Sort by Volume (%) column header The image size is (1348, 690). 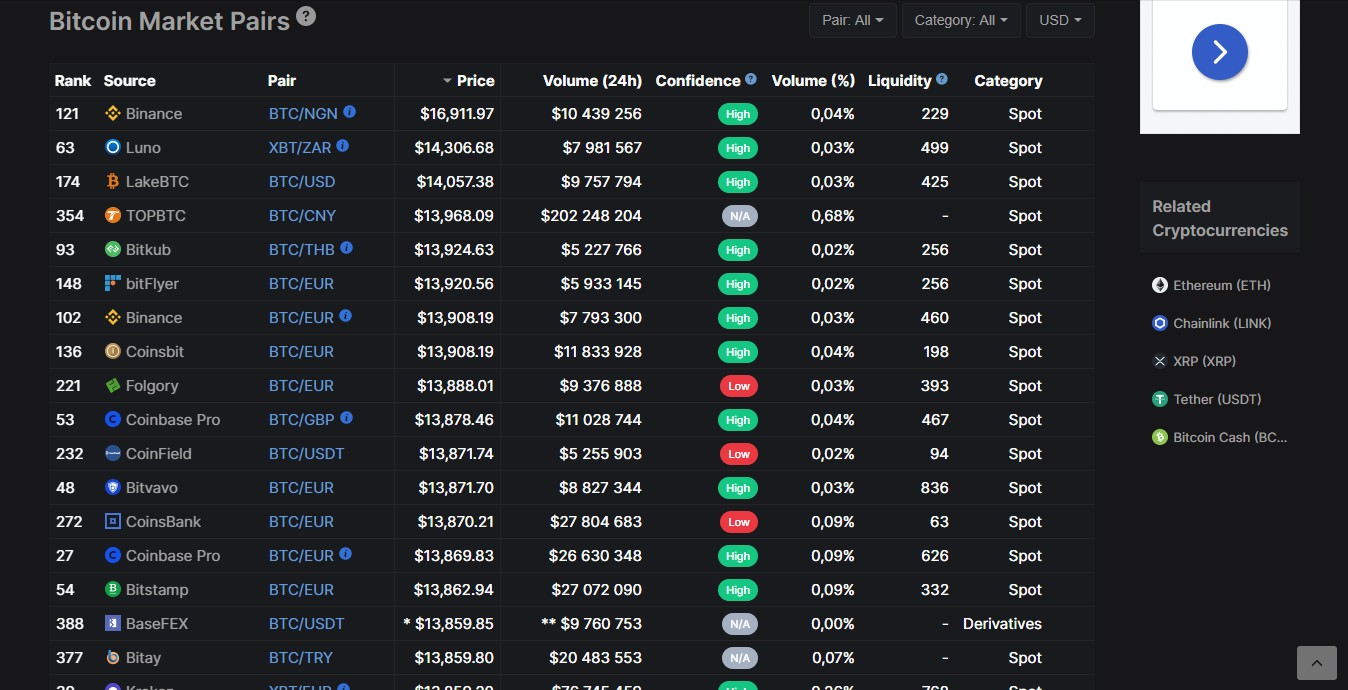point(814,80)
